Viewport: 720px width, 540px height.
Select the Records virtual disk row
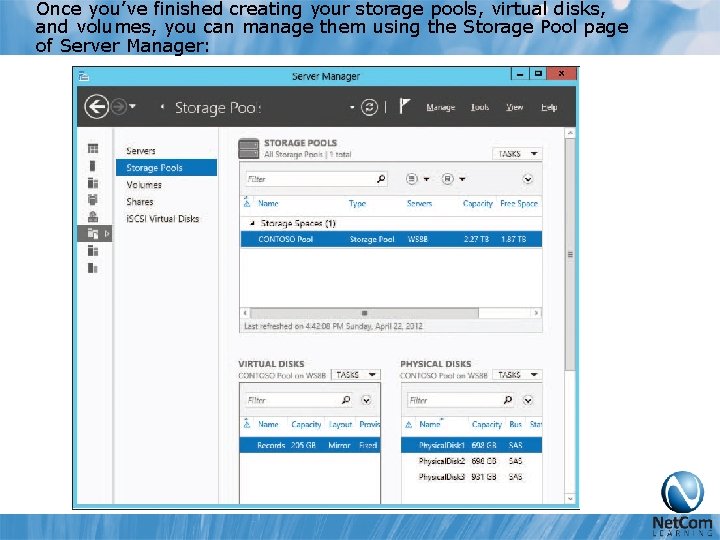[x=310, y=445]
